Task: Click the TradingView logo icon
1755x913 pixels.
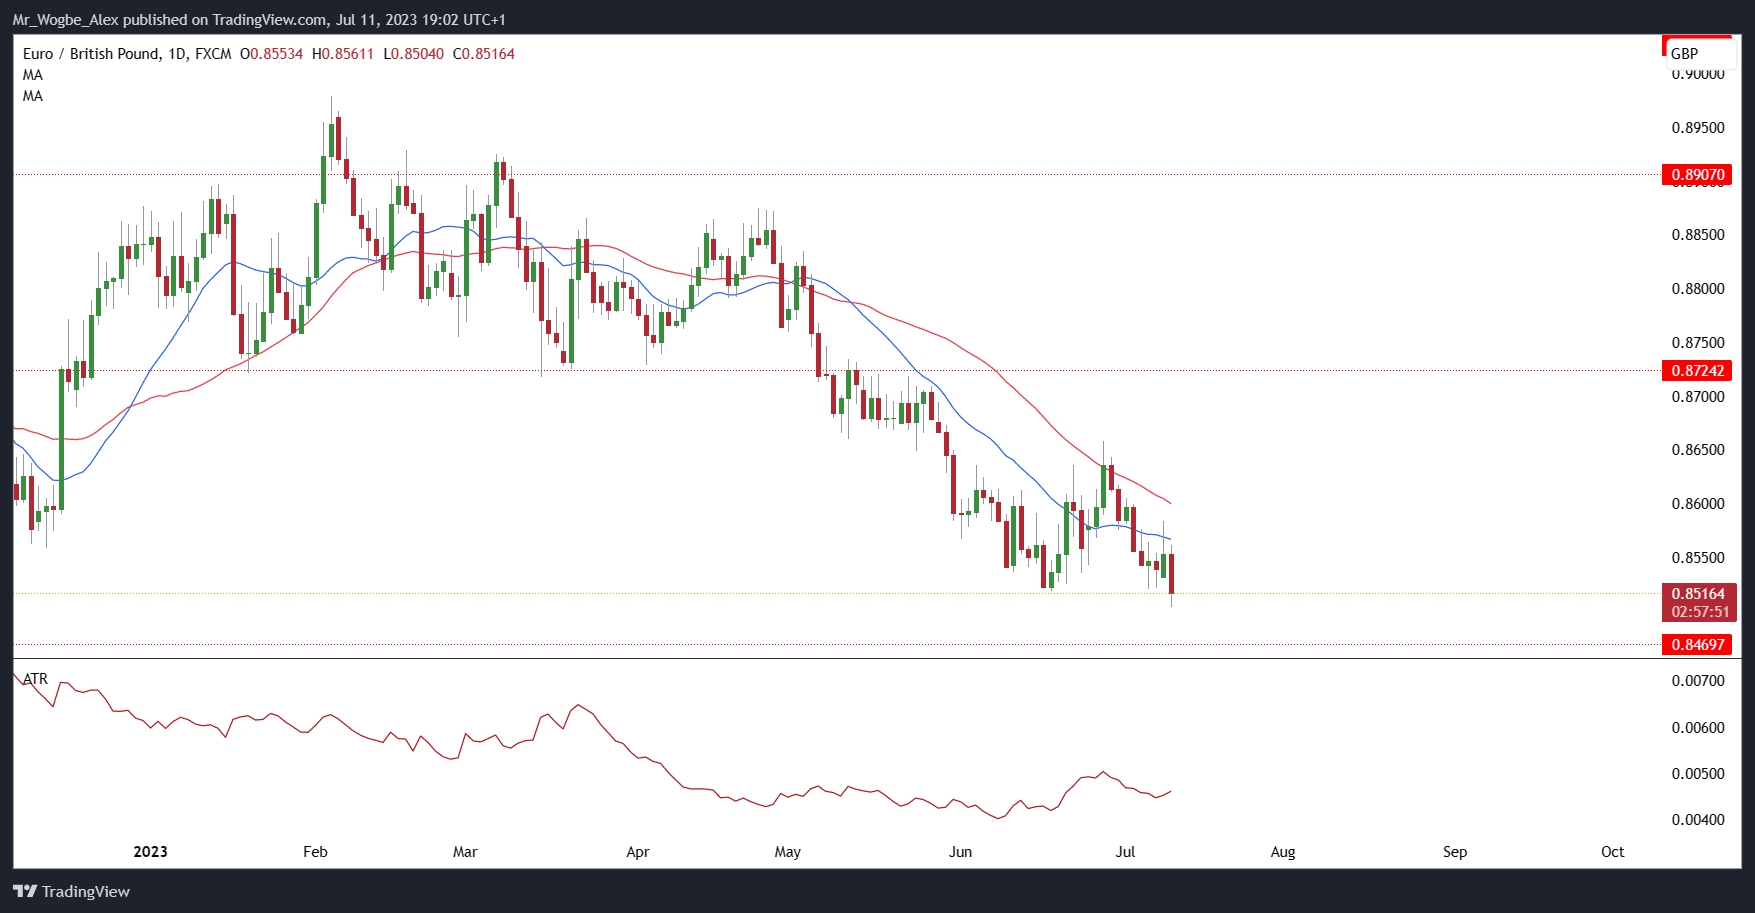Action: point(25,891)
